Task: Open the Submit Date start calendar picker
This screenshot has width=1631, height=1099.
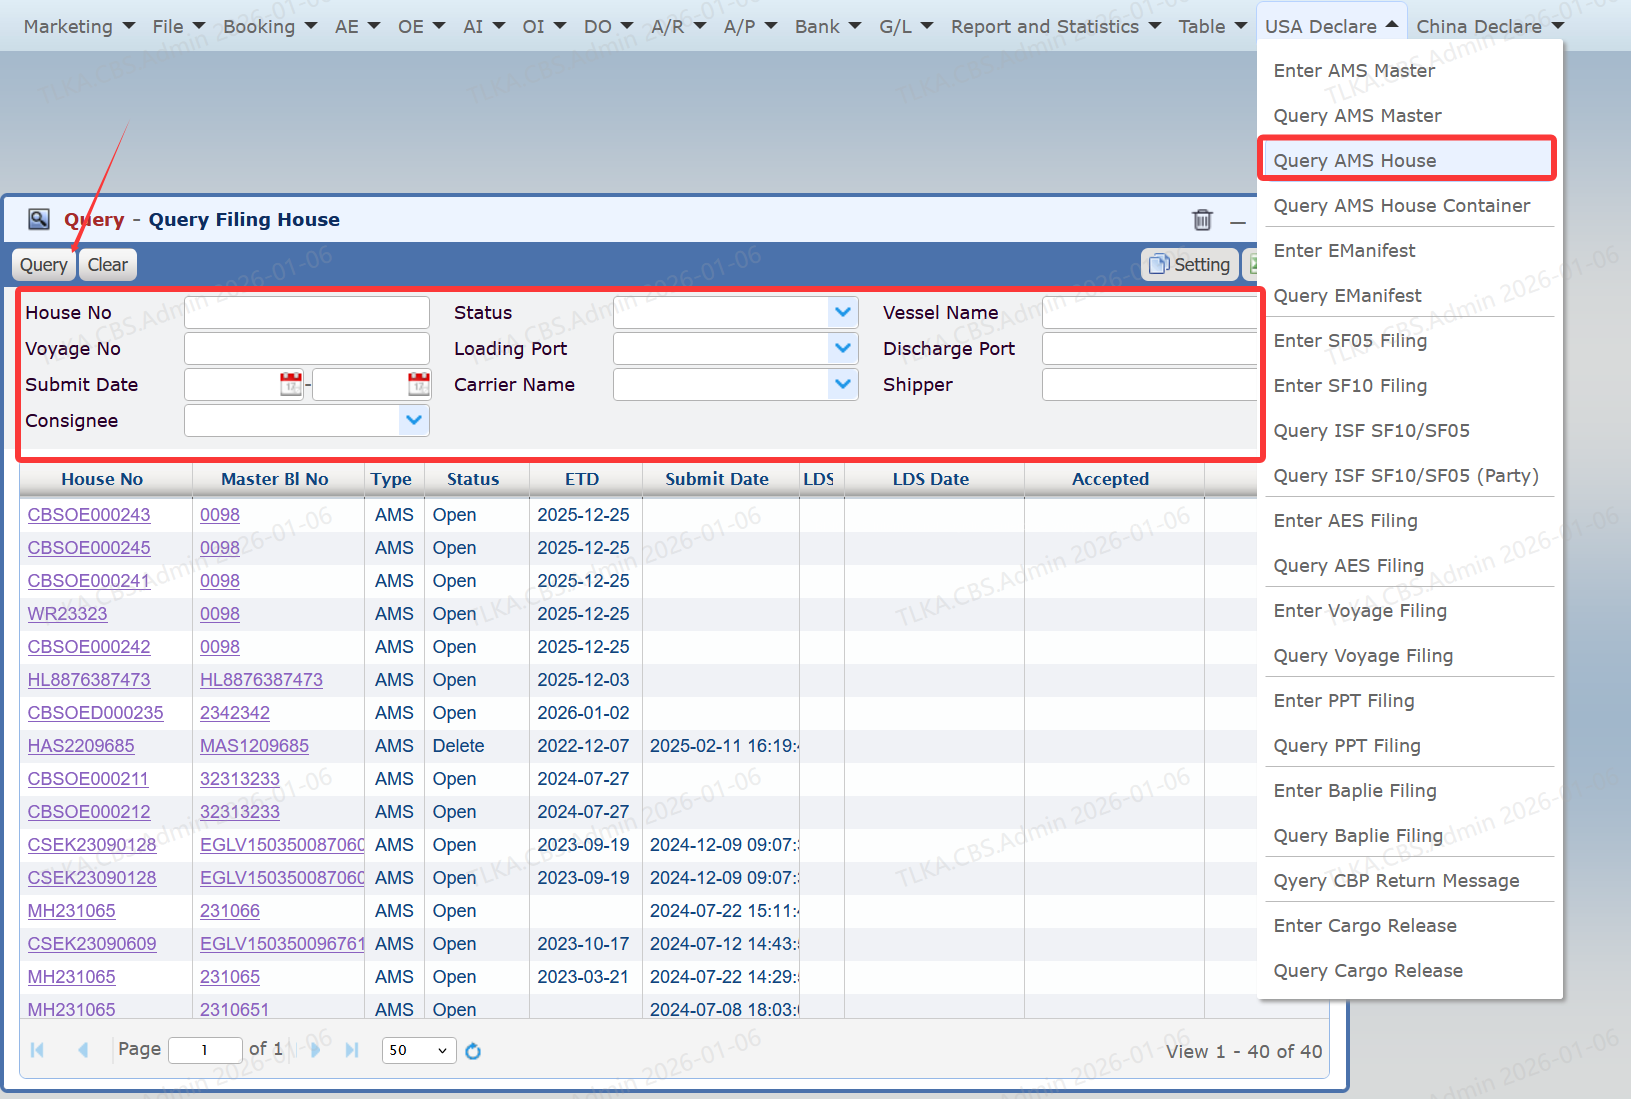Action: tap(291, 384)
